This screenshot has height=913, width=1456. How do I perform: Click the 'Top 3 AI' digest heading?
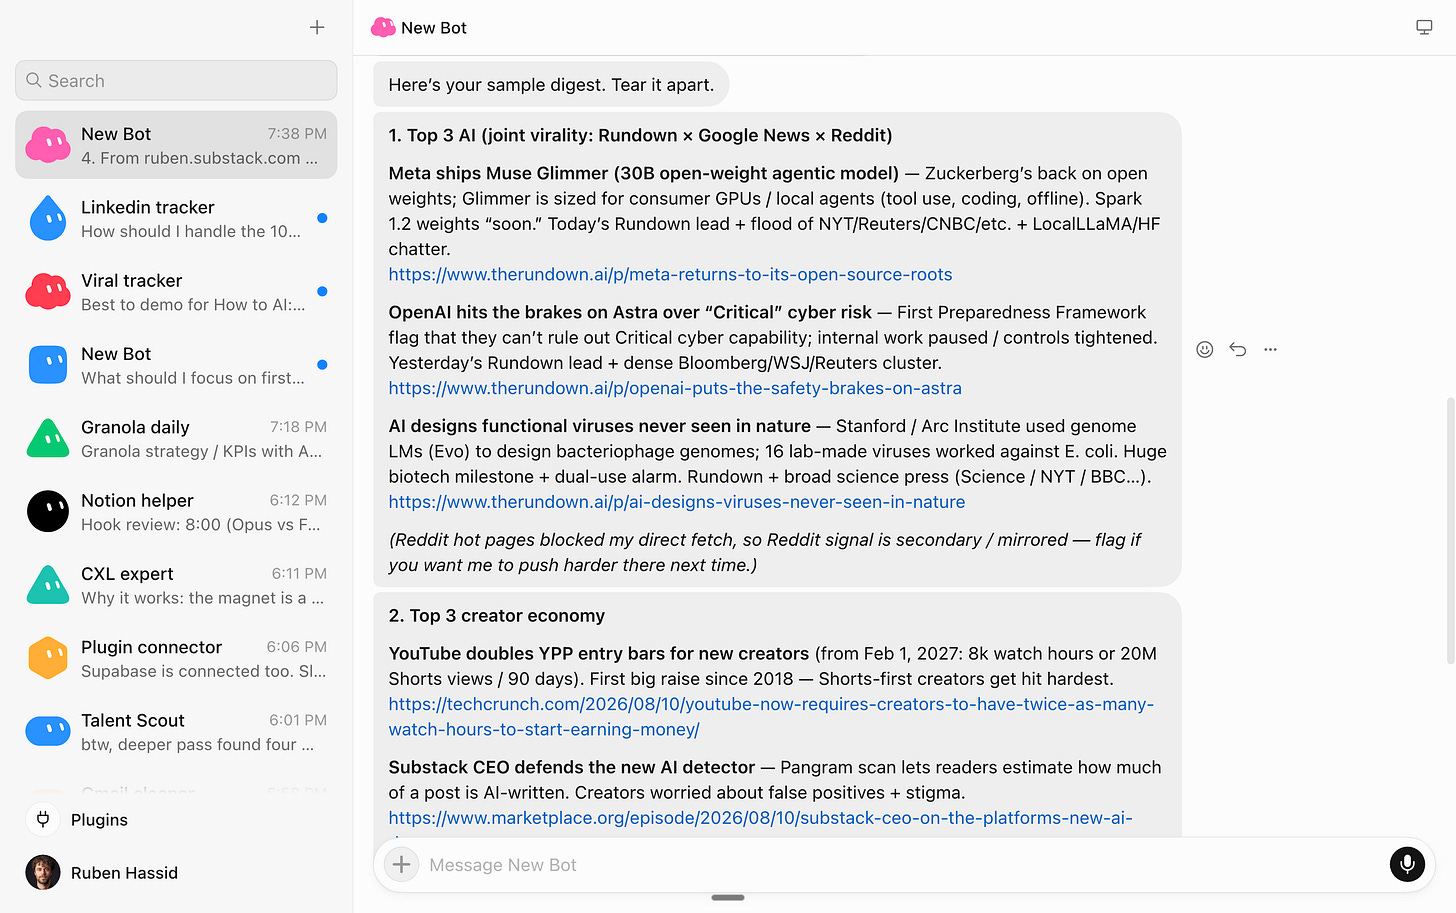point(640,135)
